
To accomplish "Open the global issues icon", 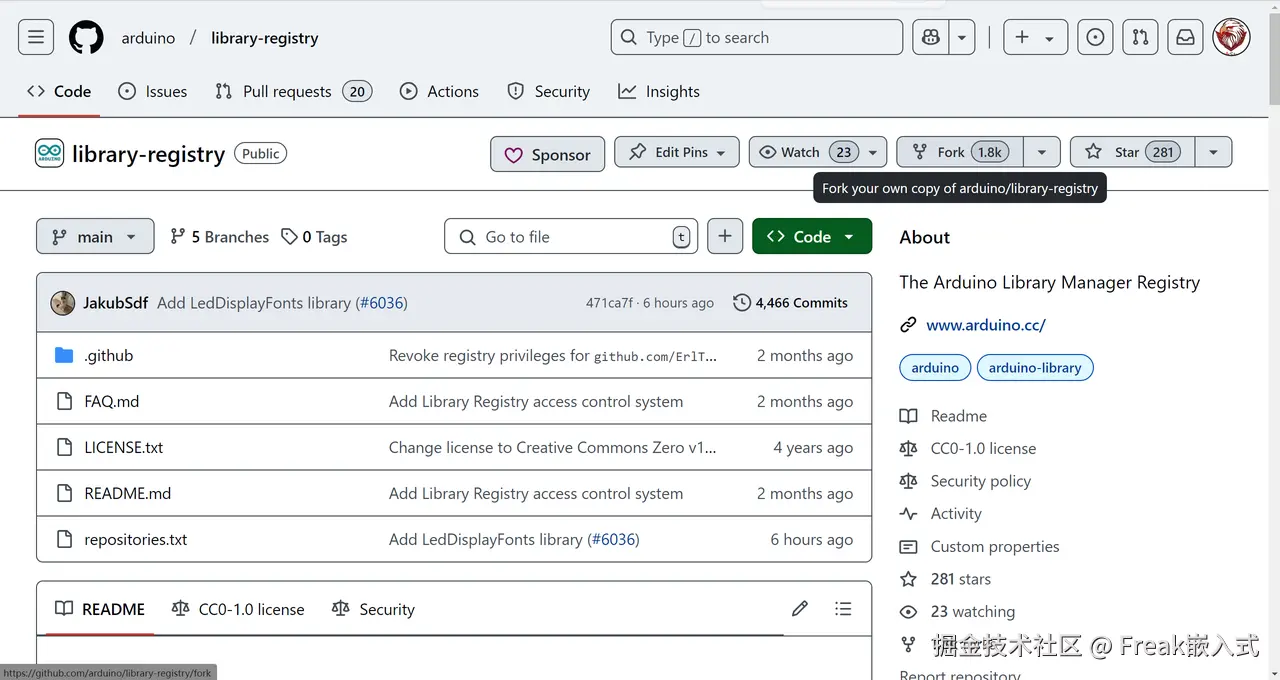I will click(x=1095, y=38).
